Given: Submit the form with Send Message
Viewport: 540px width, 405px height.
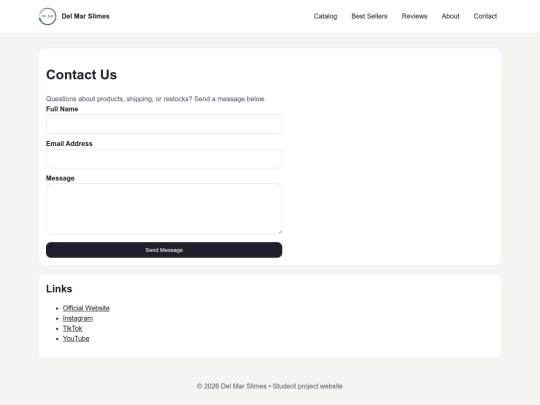Looking at the screenshot, I should [x=164, y=250].
